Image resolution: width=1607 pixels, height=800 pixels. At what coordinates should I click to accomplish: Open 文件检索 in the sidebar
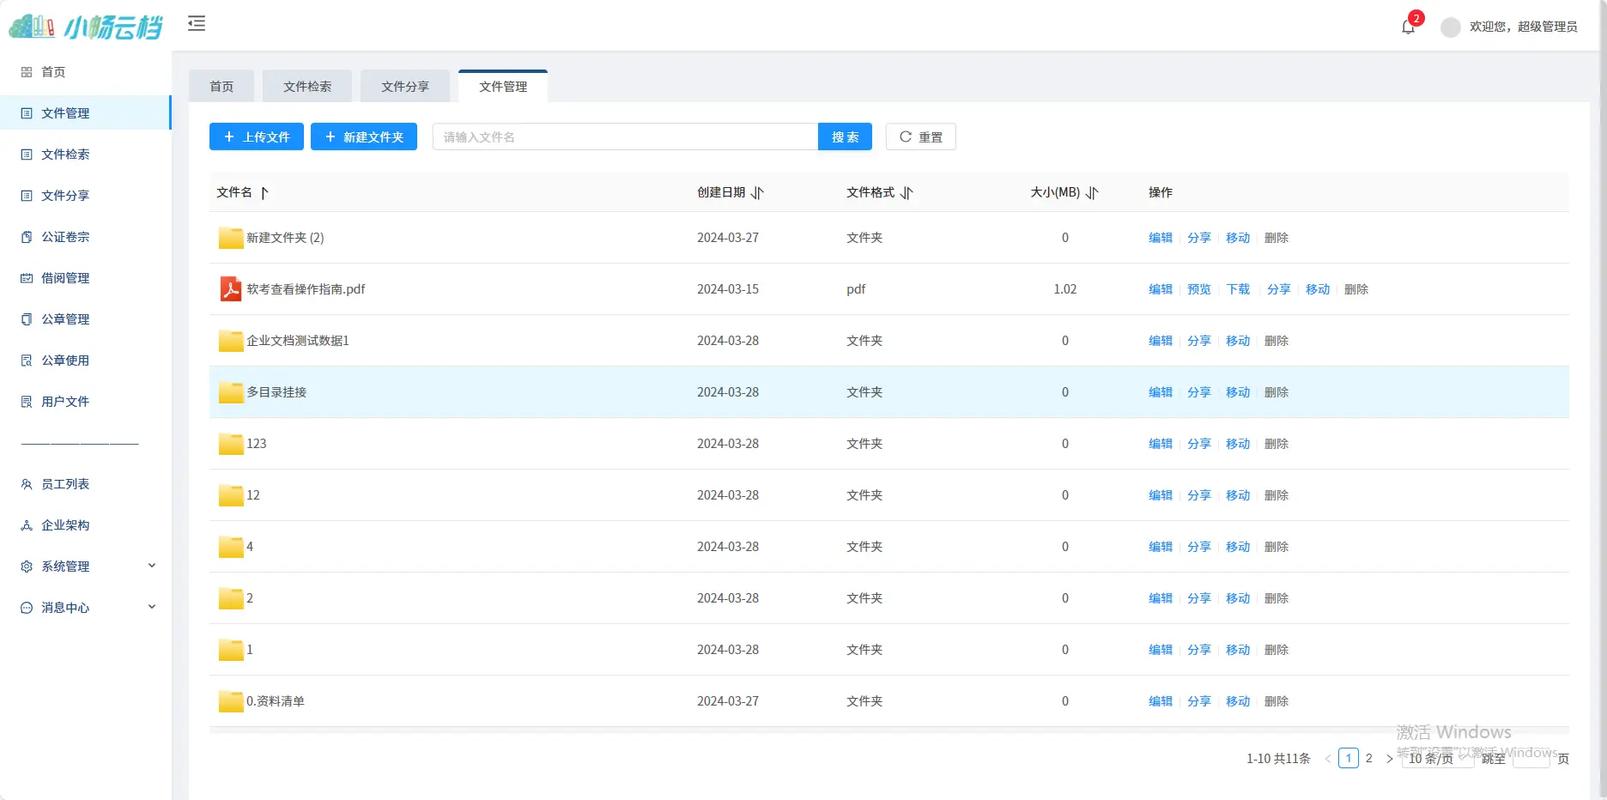pos(85,154)
